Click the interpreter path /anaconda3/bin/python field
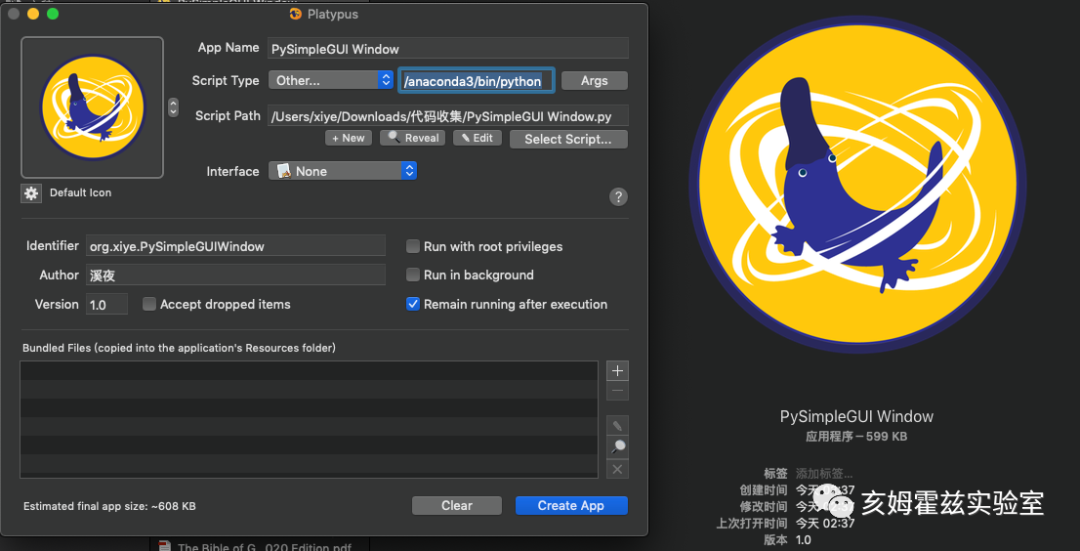 tap(476, 81)
